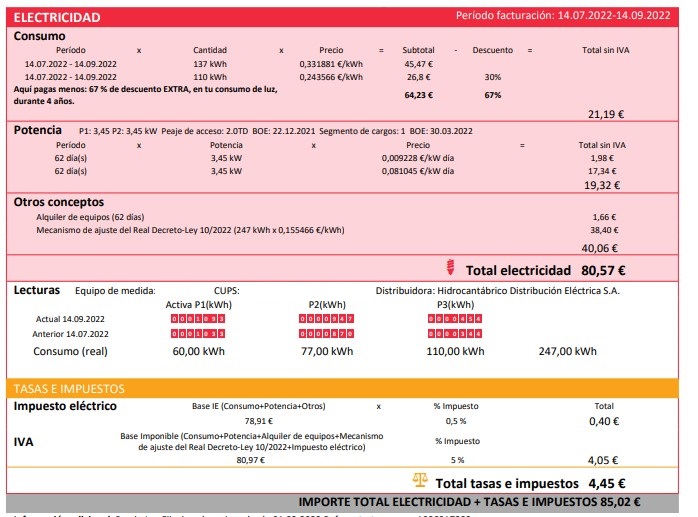The width and height of the screenshot is (698, 517).
Task: Select the 38,40 € adjustment amount
Action: pos(604,230)
